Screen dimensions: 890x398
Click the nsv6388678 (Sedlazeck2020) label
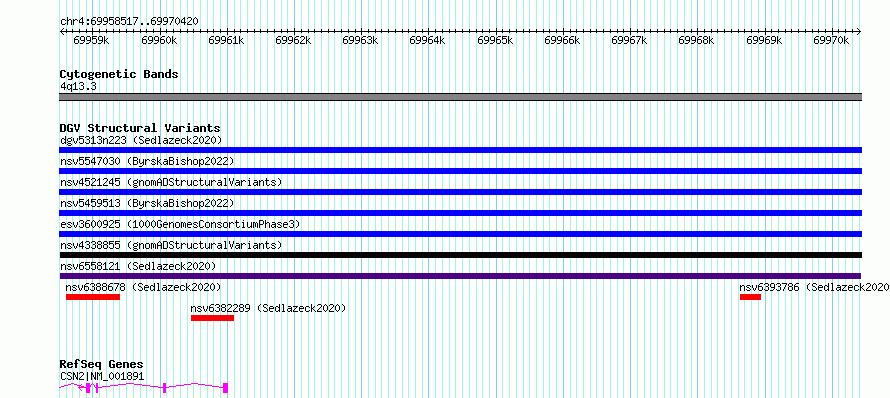pos(143,287)
